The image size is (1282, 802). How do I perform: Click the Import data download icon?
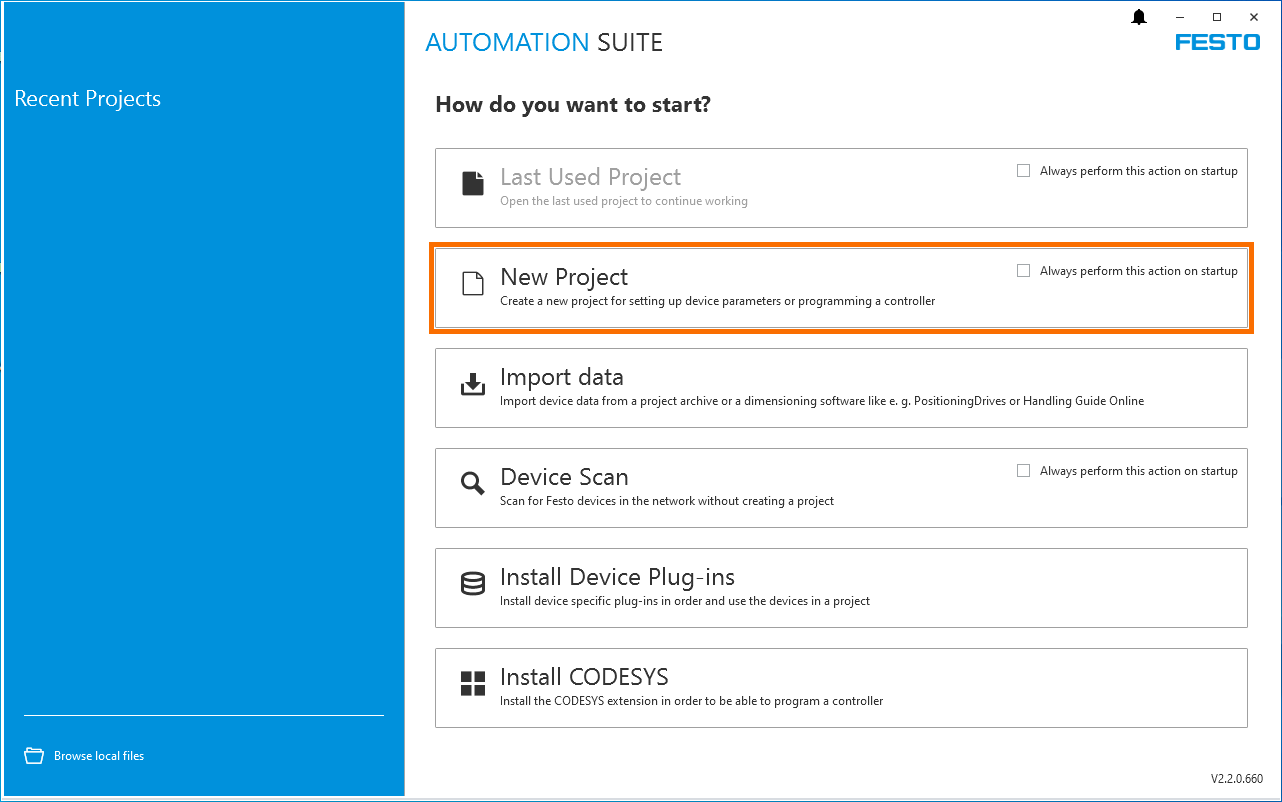(472, 384)
